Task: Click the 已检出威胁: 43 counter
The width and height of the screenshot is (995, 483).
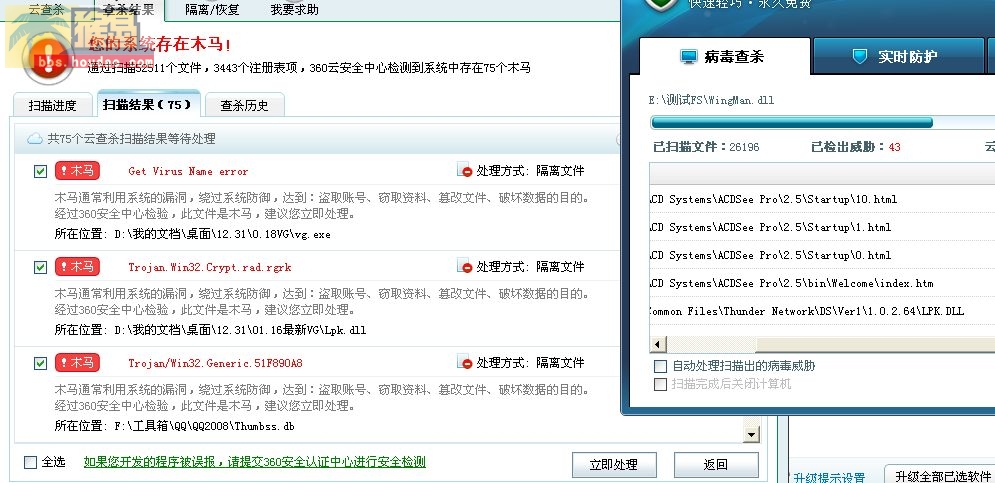Action: pyautogui.click(x=855, y=147)
